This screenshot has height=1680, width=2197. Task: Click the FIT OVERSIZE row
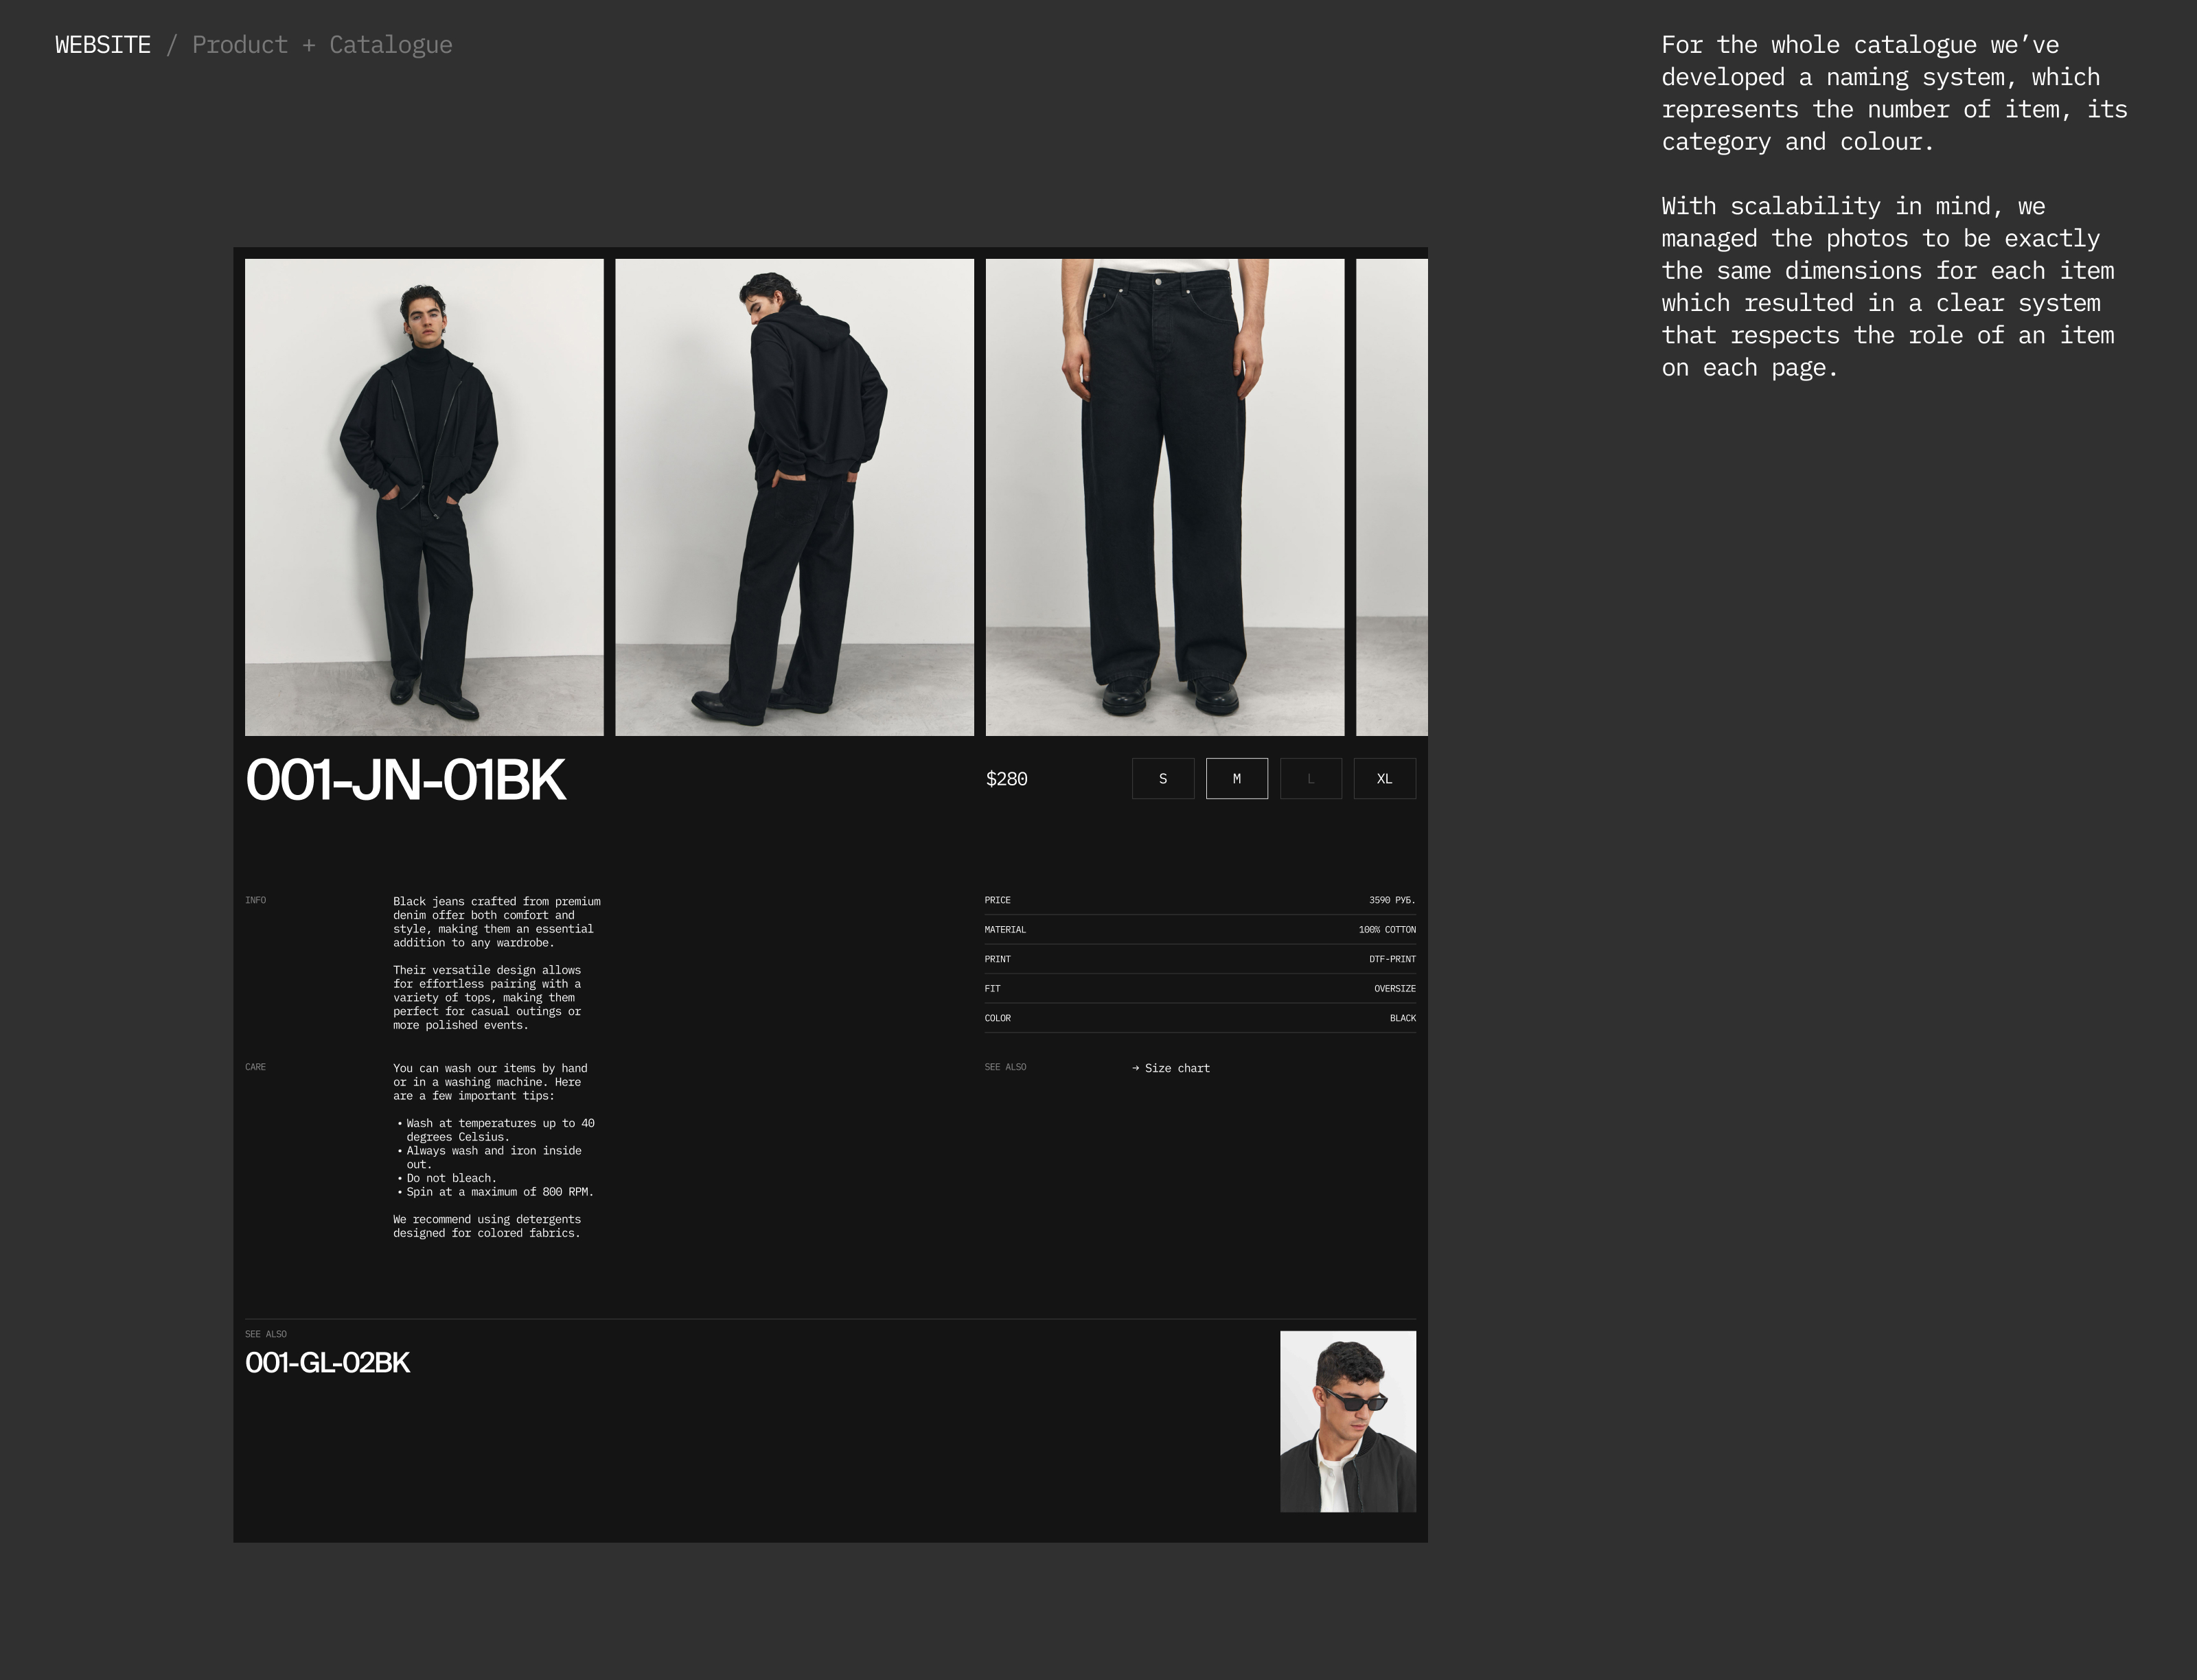[x=1199, y=989]
